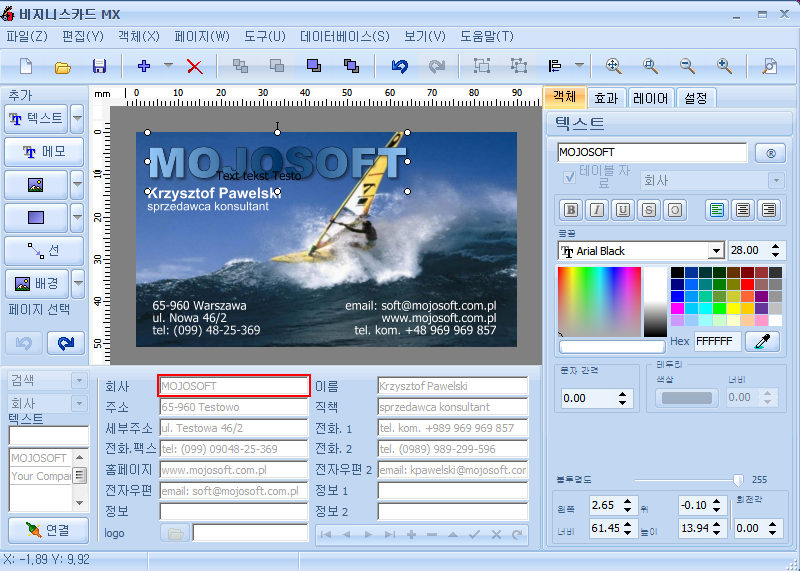Zoom to fit with the first magnifier icon
800x571 pixels.
coord(613,66)
